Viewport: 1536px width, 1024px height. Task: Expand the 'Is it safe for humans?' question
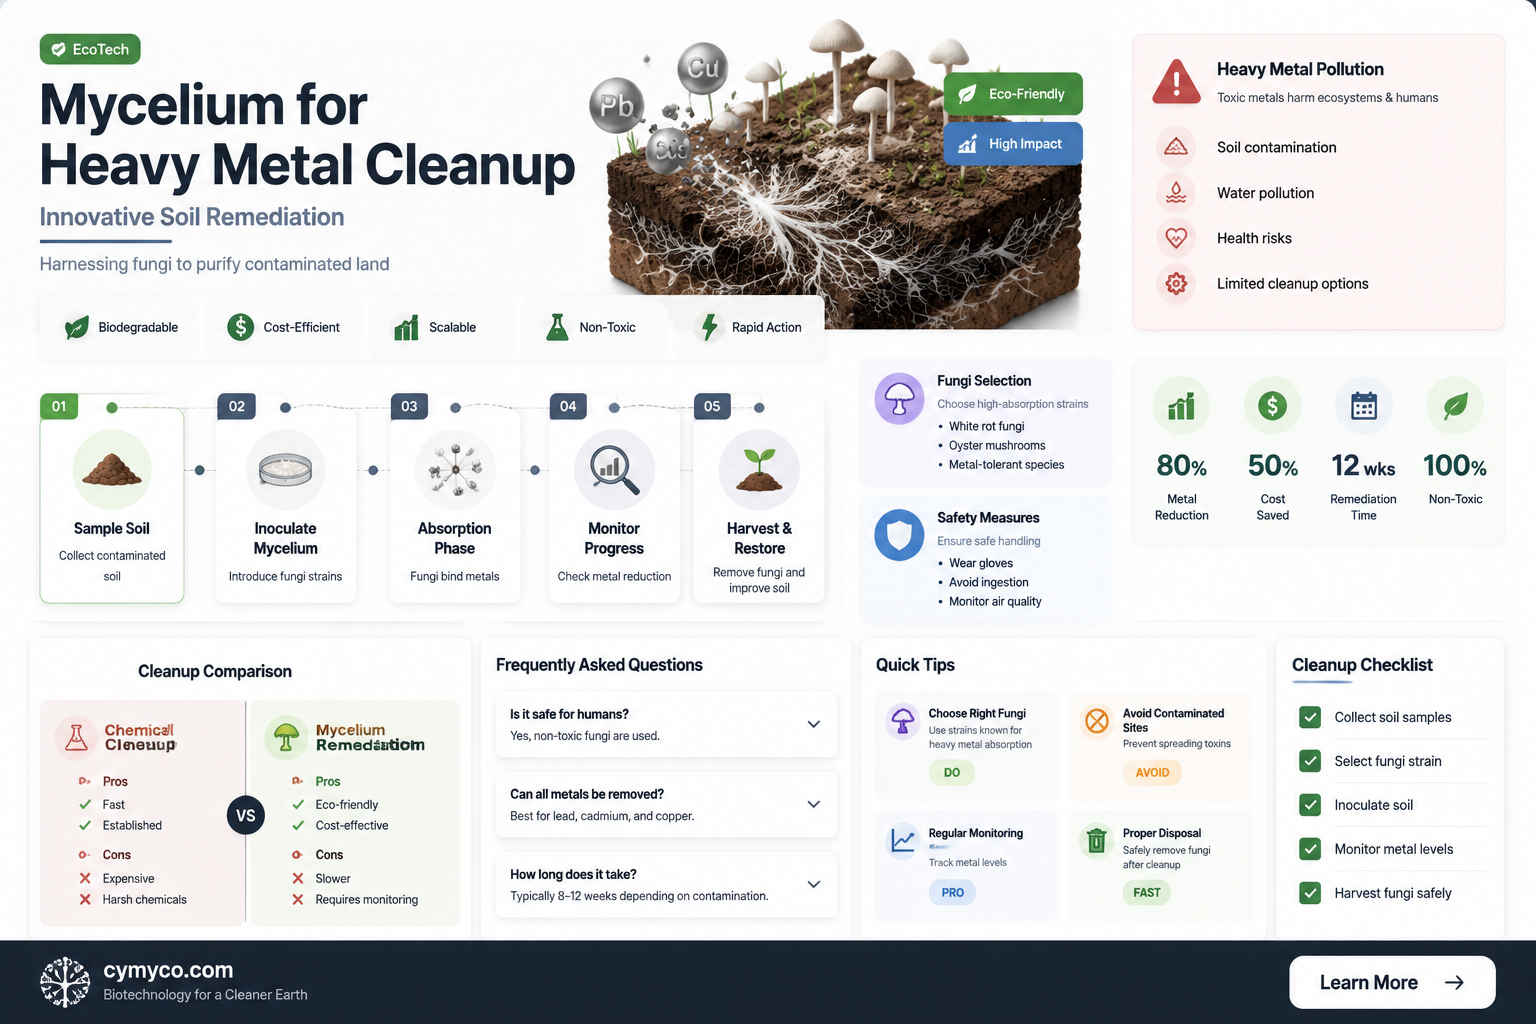tap(666, 724)
